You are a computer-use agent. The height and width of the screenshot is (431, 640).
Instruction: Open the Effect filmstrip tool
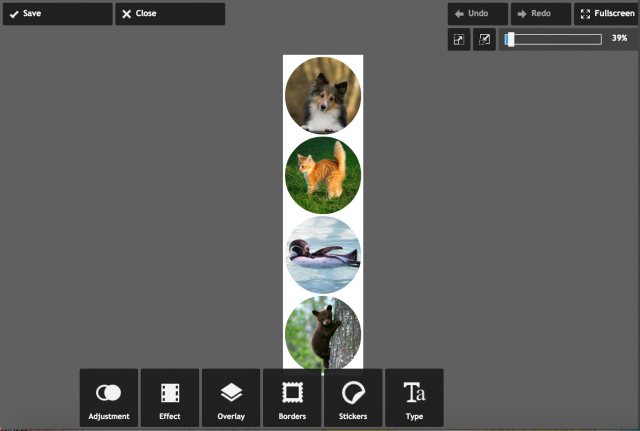tap(170, 398)
